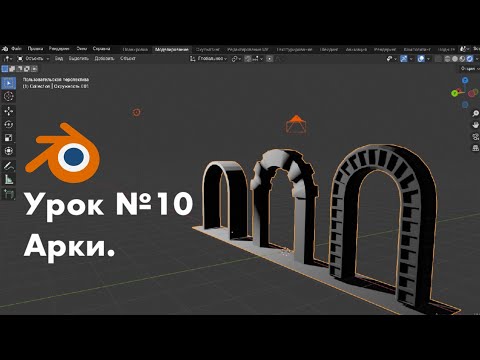Switch to the Анимация workspace tab
This screenshot has width=480, height=360.
click(x=356, y=49)
